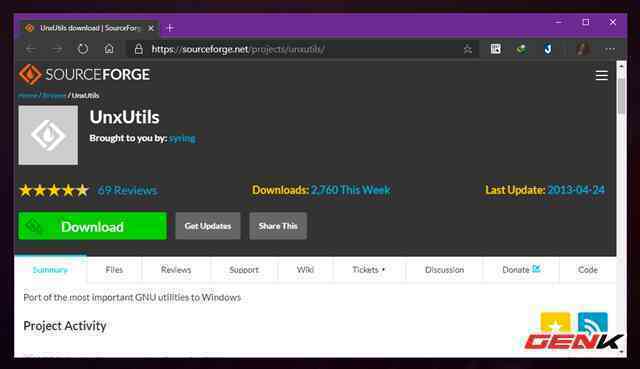Switch to the Files tab

click(114, 270)
